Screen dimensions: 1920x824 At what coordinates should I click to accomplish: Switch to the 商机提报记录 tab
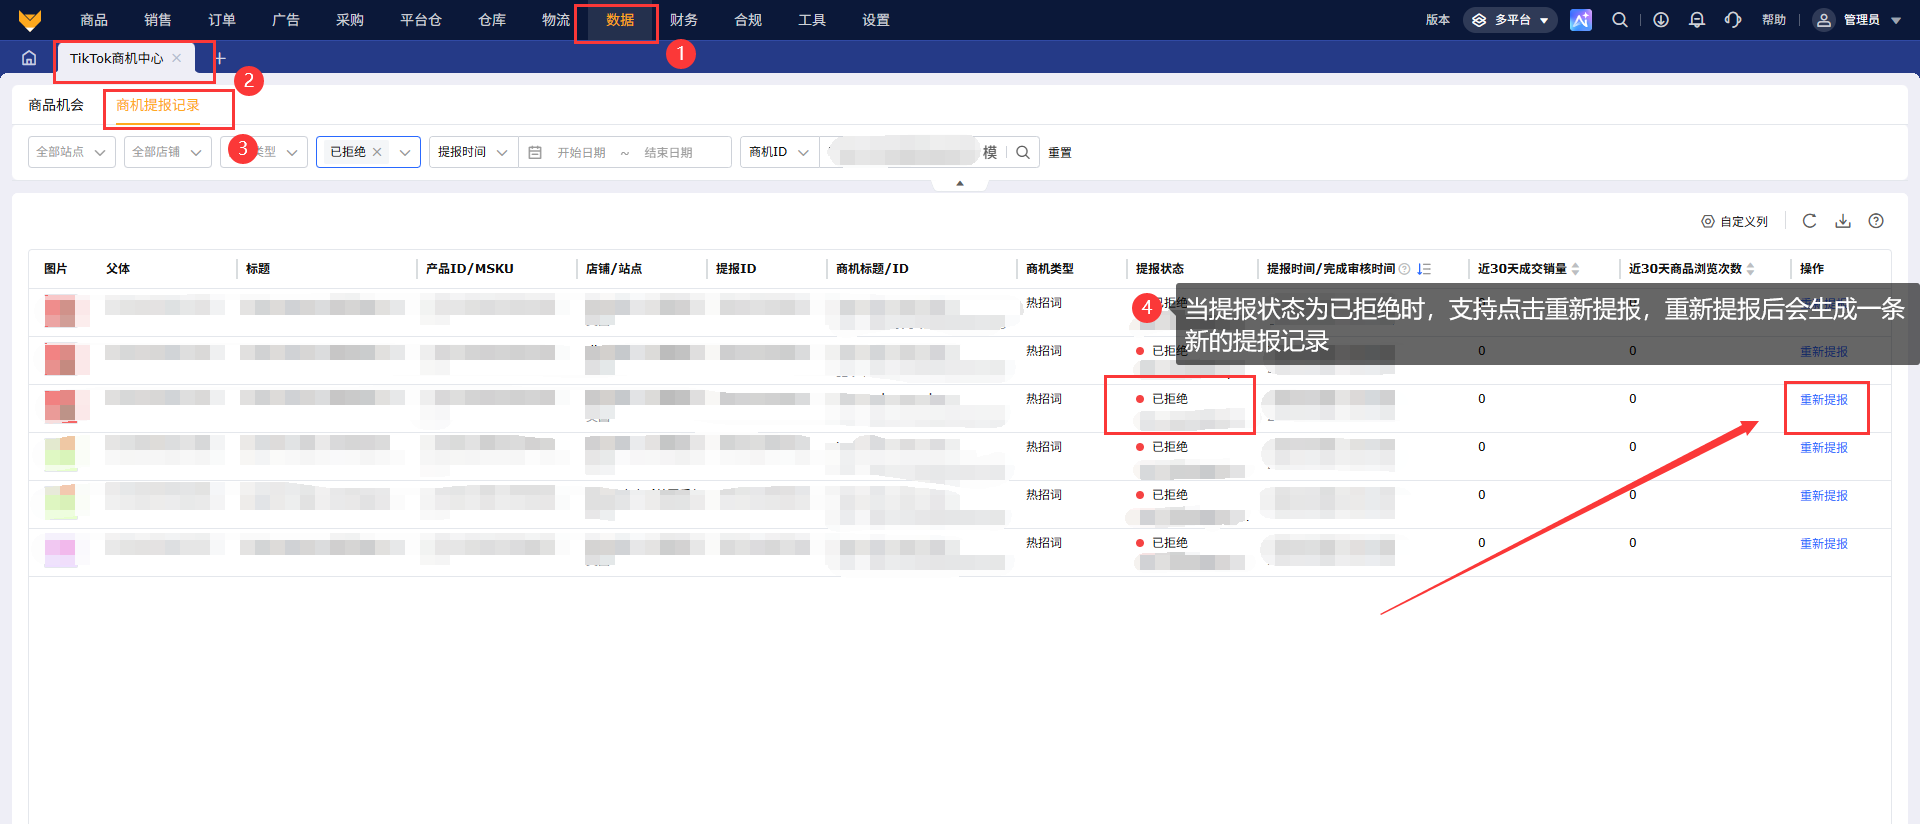click(158, 105)
